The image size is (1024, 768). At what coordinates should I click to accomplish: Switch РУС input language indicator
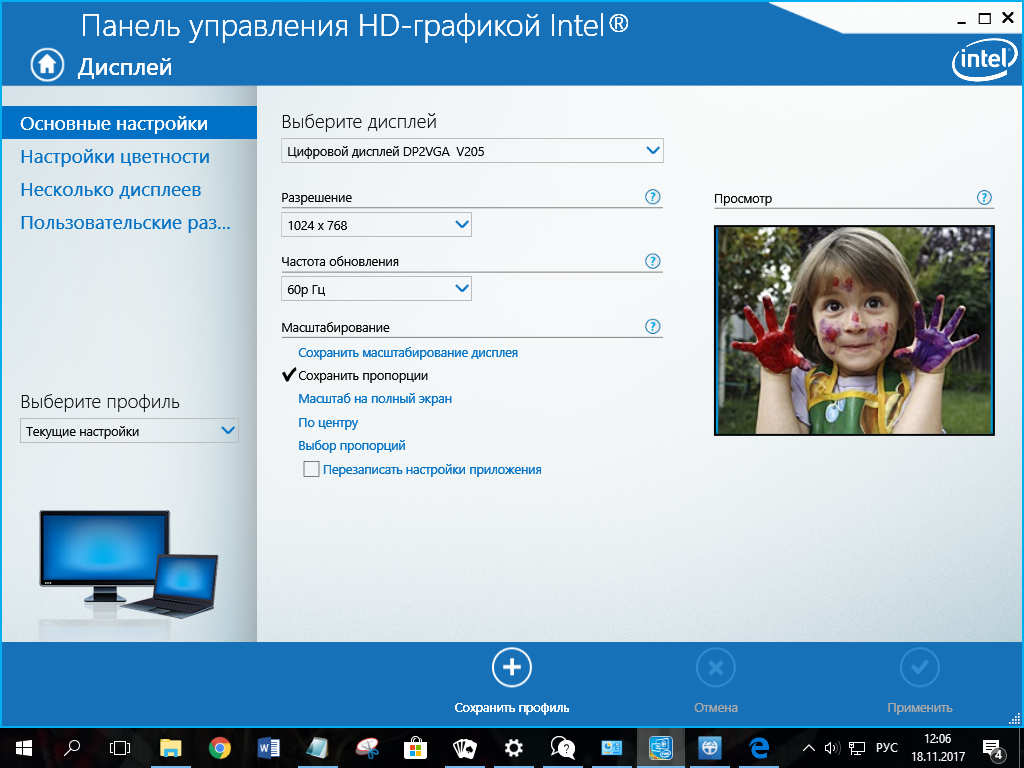pyautogui.click(x=887, y=748)
